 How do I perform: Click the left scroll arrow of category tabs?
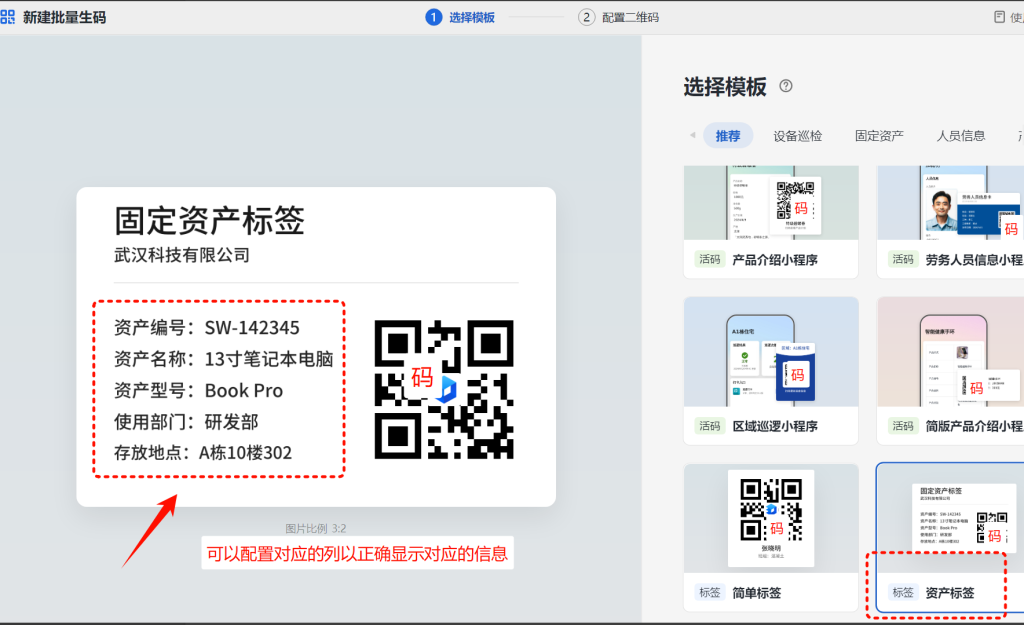692,135
